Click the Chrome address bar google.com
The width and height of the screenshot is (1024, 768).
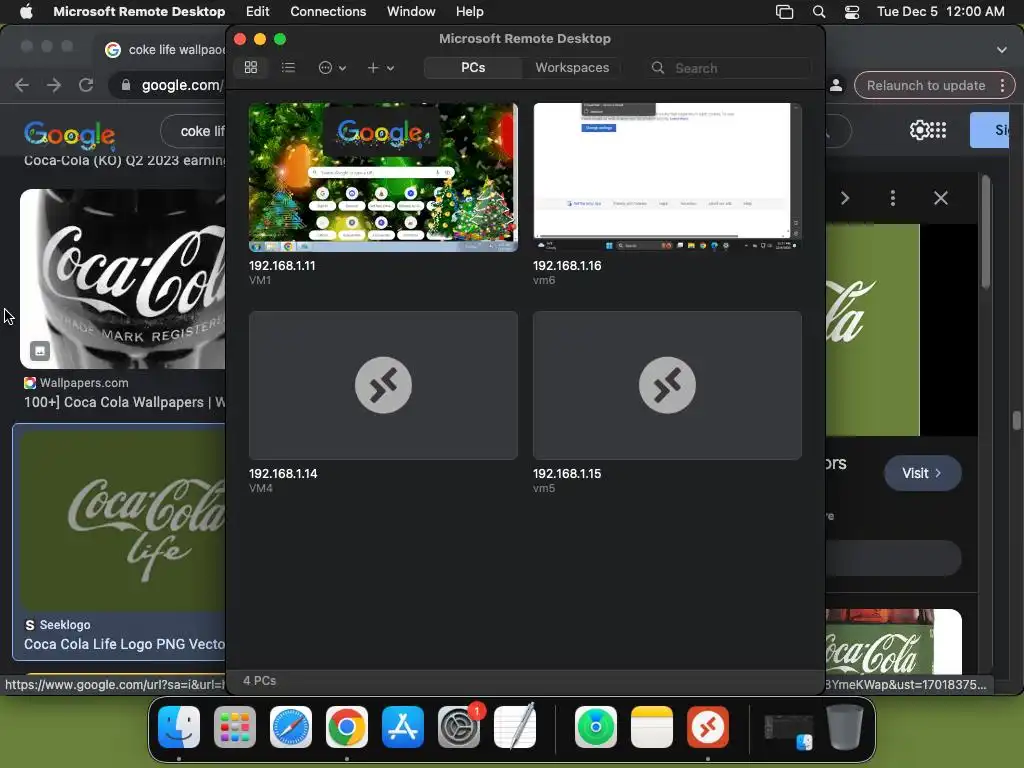pyautogui.click(x=182, y=85)
